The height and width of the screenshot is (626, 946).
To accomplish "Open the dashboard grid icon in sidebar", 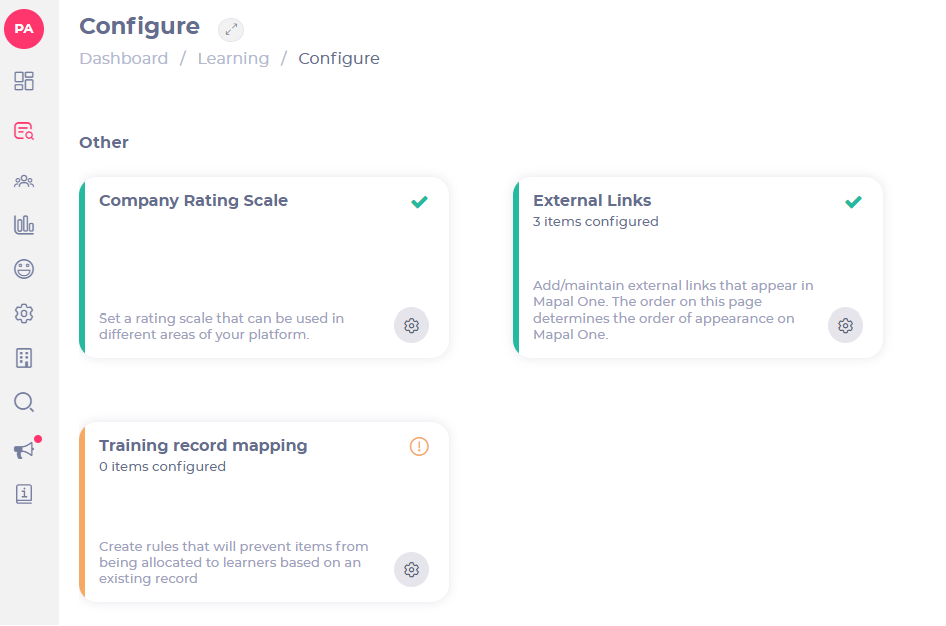I will (24, 81).
